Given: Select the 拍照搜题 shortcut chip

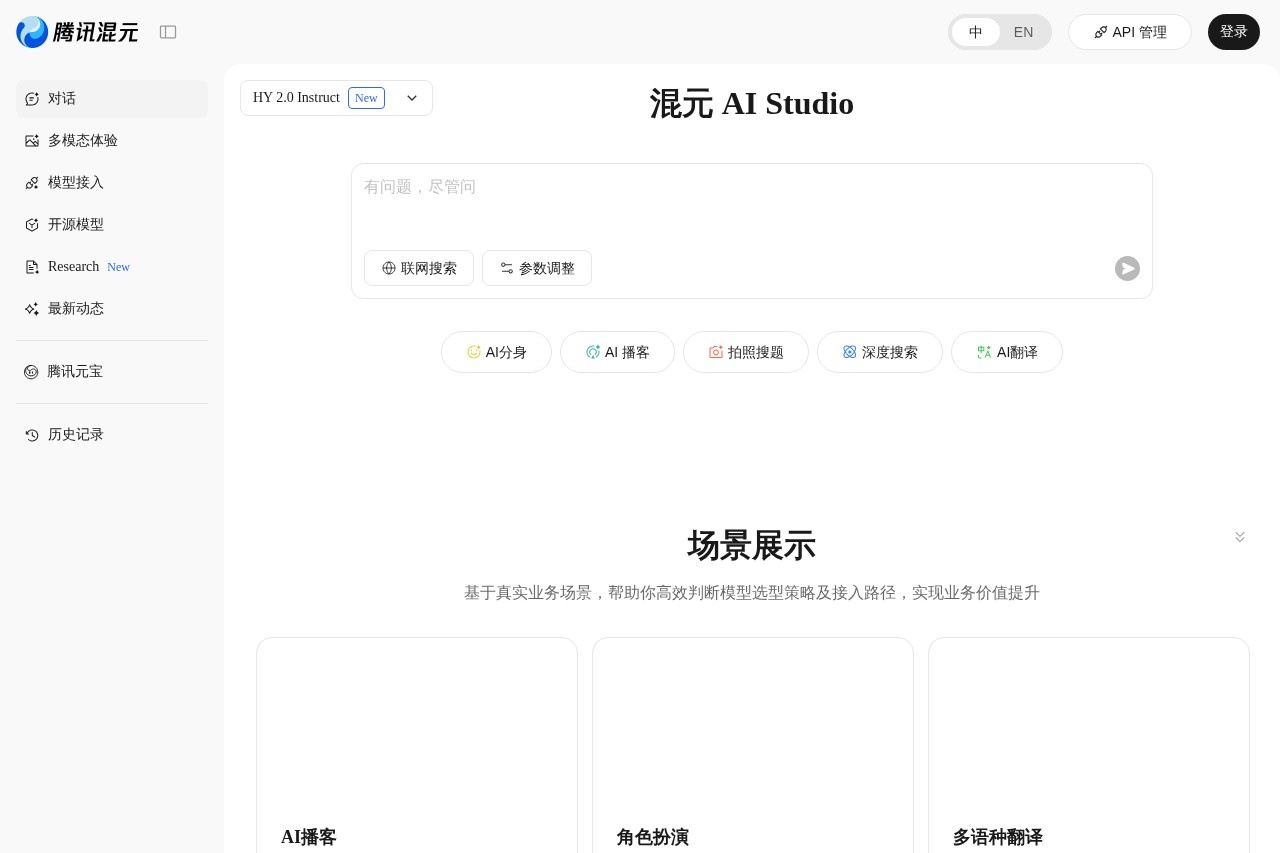Looking at the screenshot, I should coord(746,352).
